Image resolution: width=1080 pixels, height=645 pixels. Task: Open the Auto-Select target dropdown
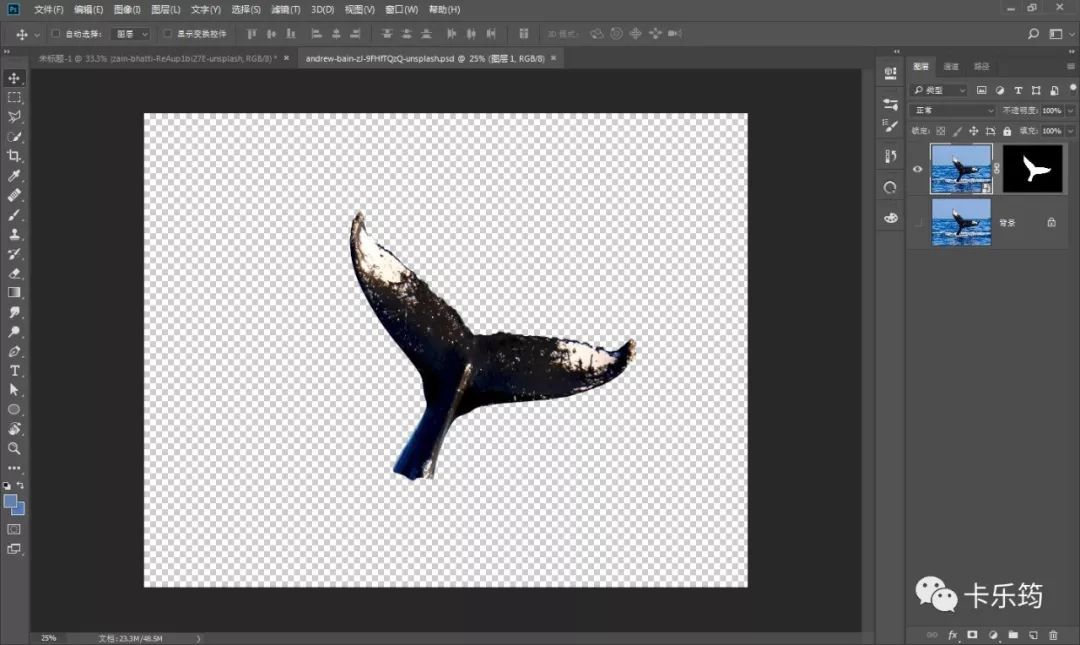click(130, 34)
